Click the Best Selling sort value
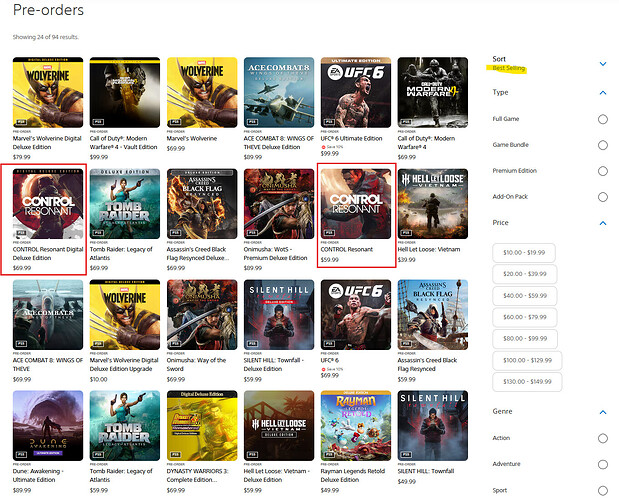Image resolution: width=619 pixels, height=500 pixels. coord(508,68)
